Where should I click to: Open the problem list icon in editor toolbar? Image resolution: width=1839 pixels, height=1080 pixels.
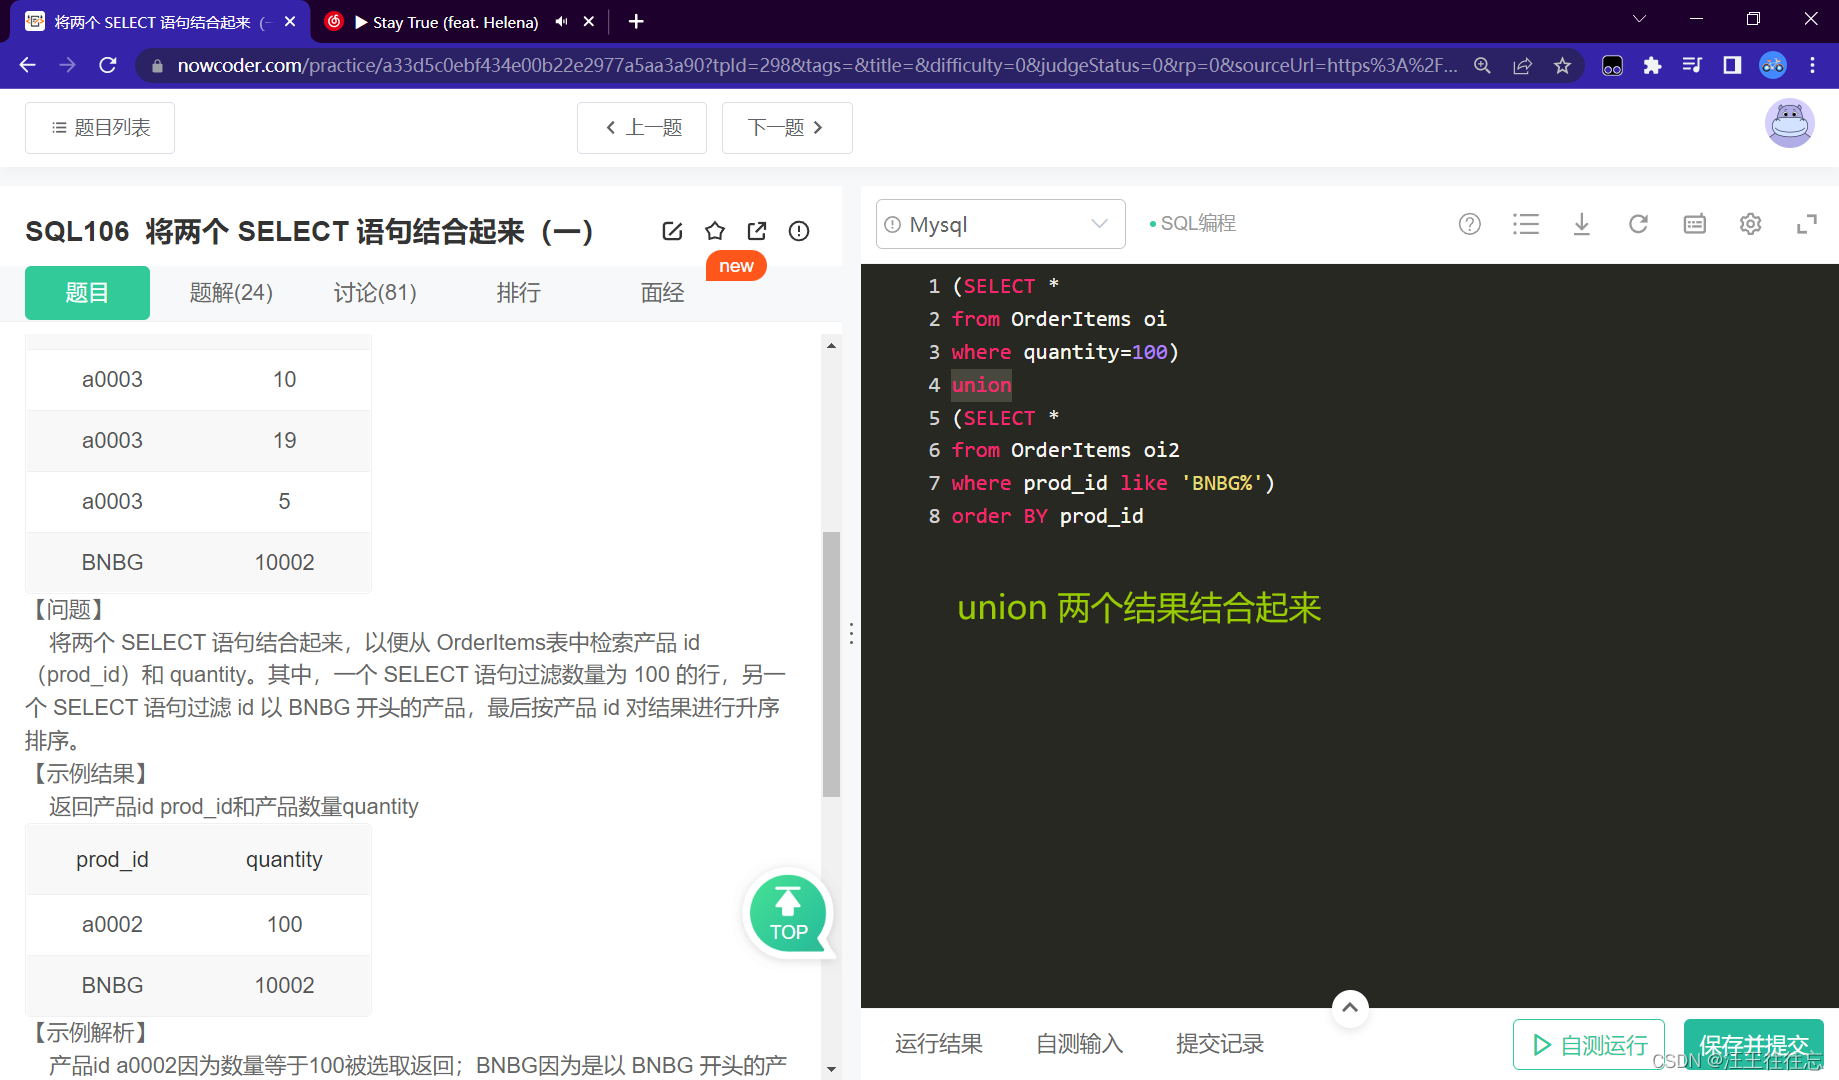click(x=1526, y=224)
